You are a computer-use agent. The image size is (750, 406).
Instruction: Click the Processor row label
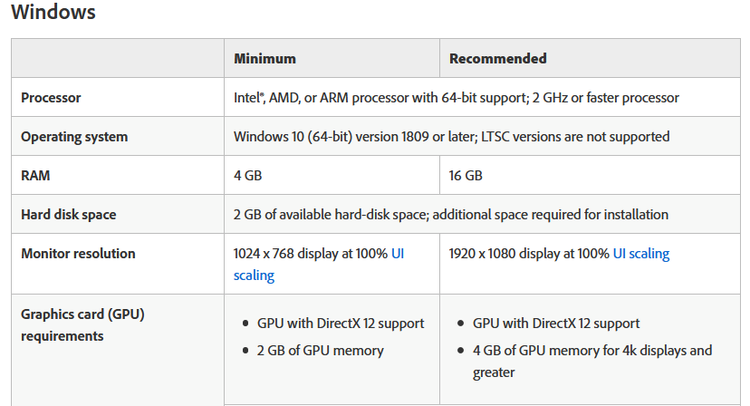tap(51, 98)
